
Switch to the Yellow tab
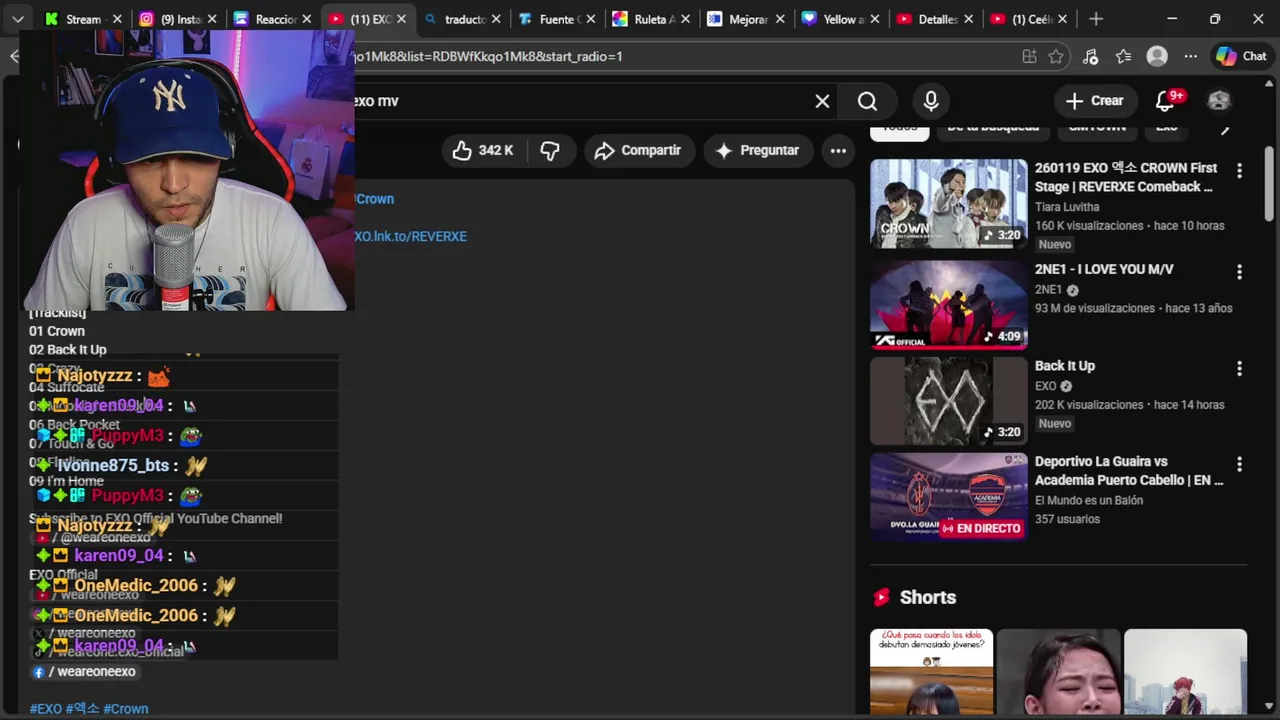pos(838,19)
